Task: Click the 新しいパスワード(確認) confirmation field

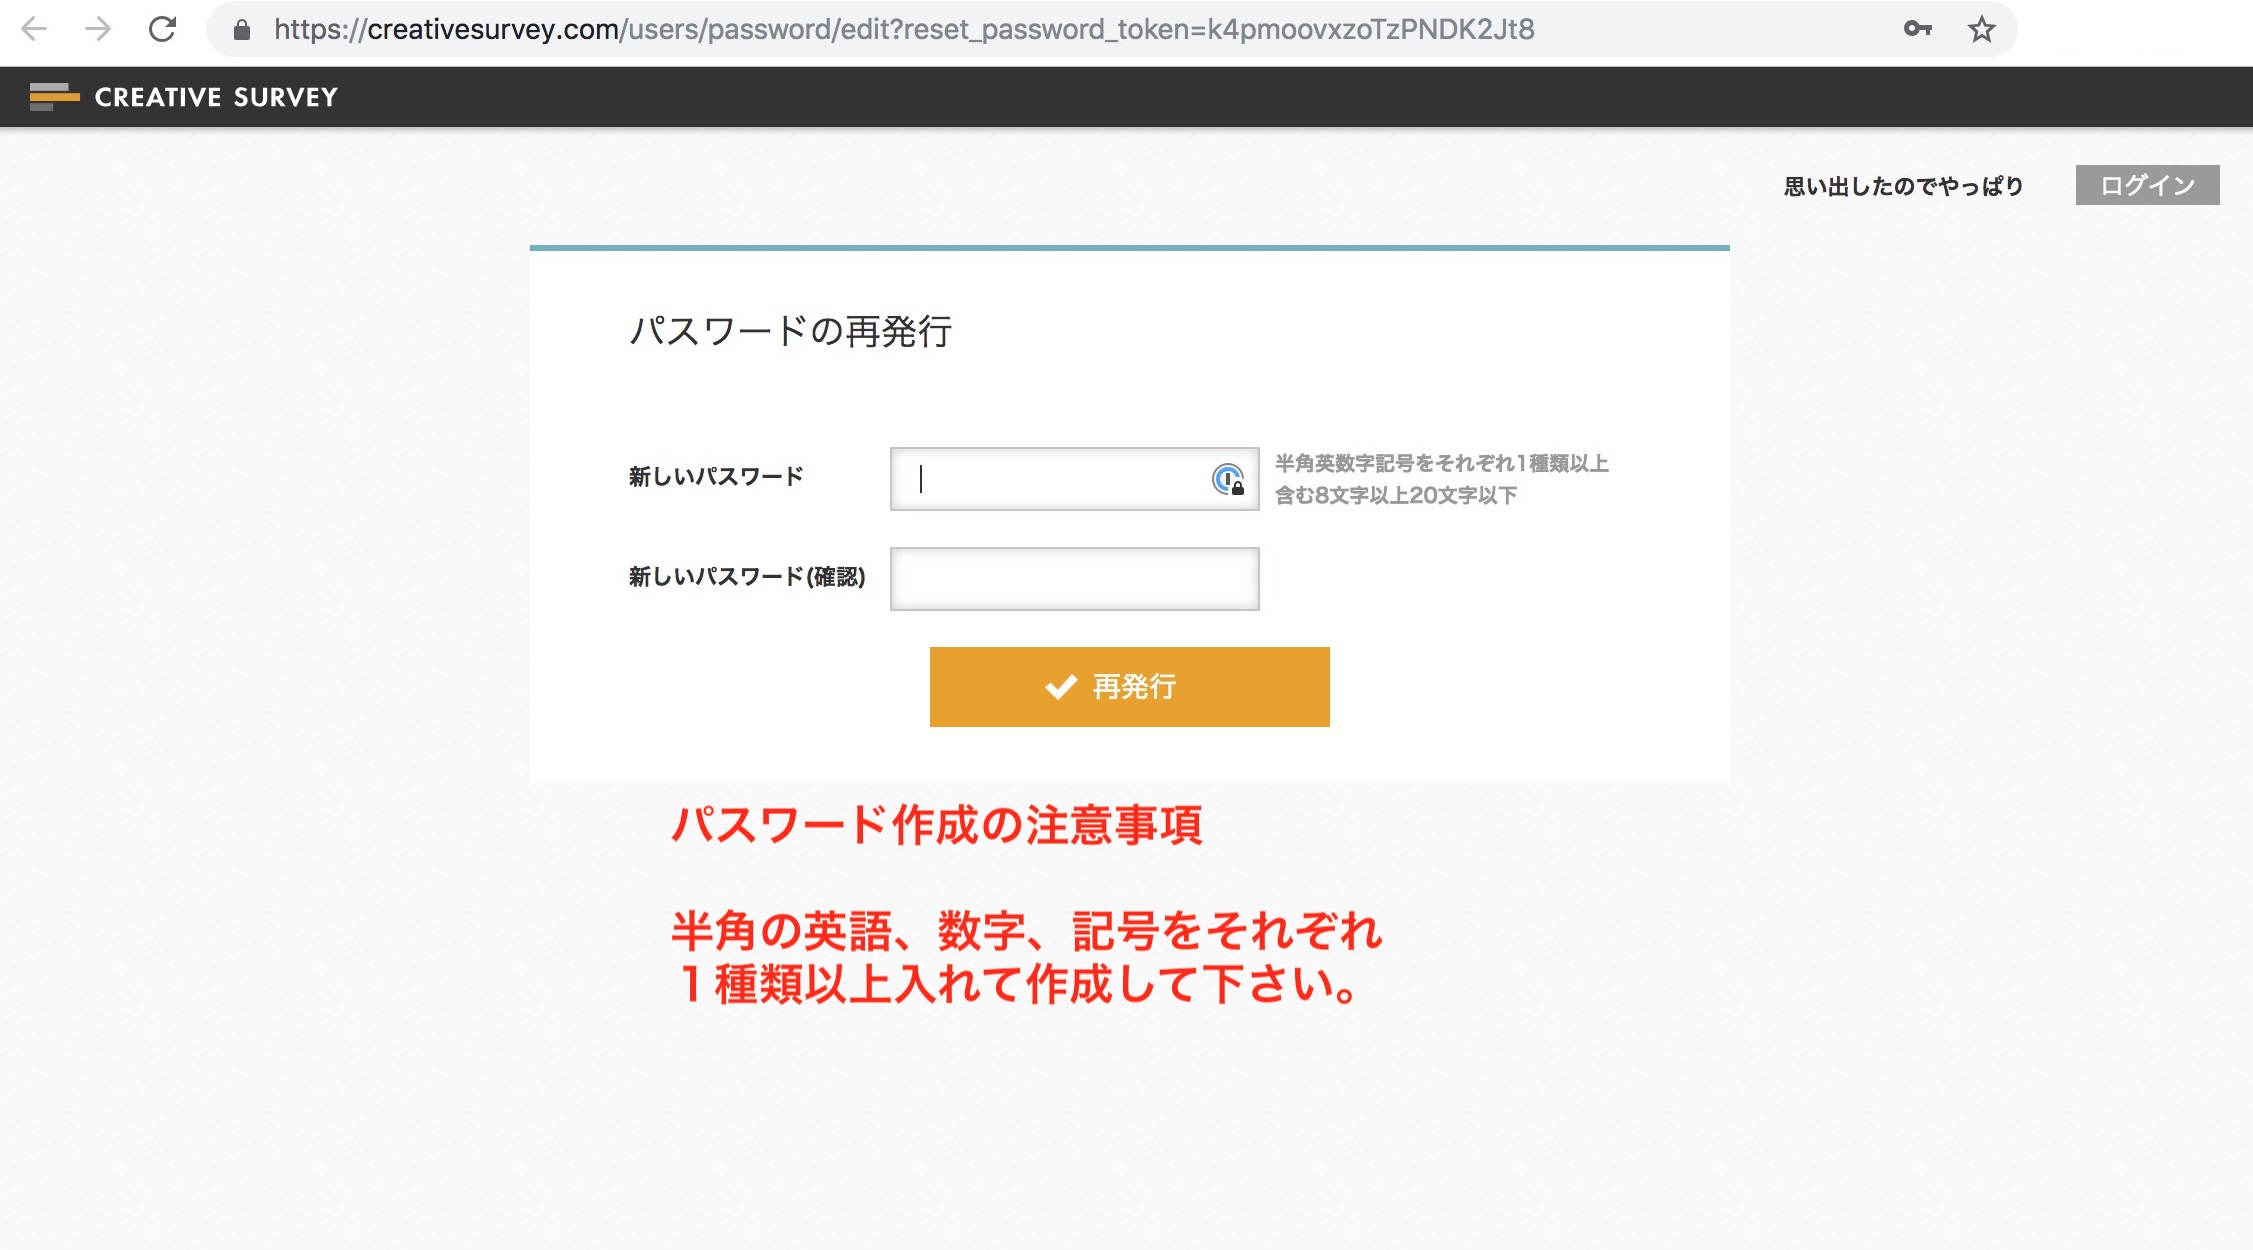Action: point(1074,578)
